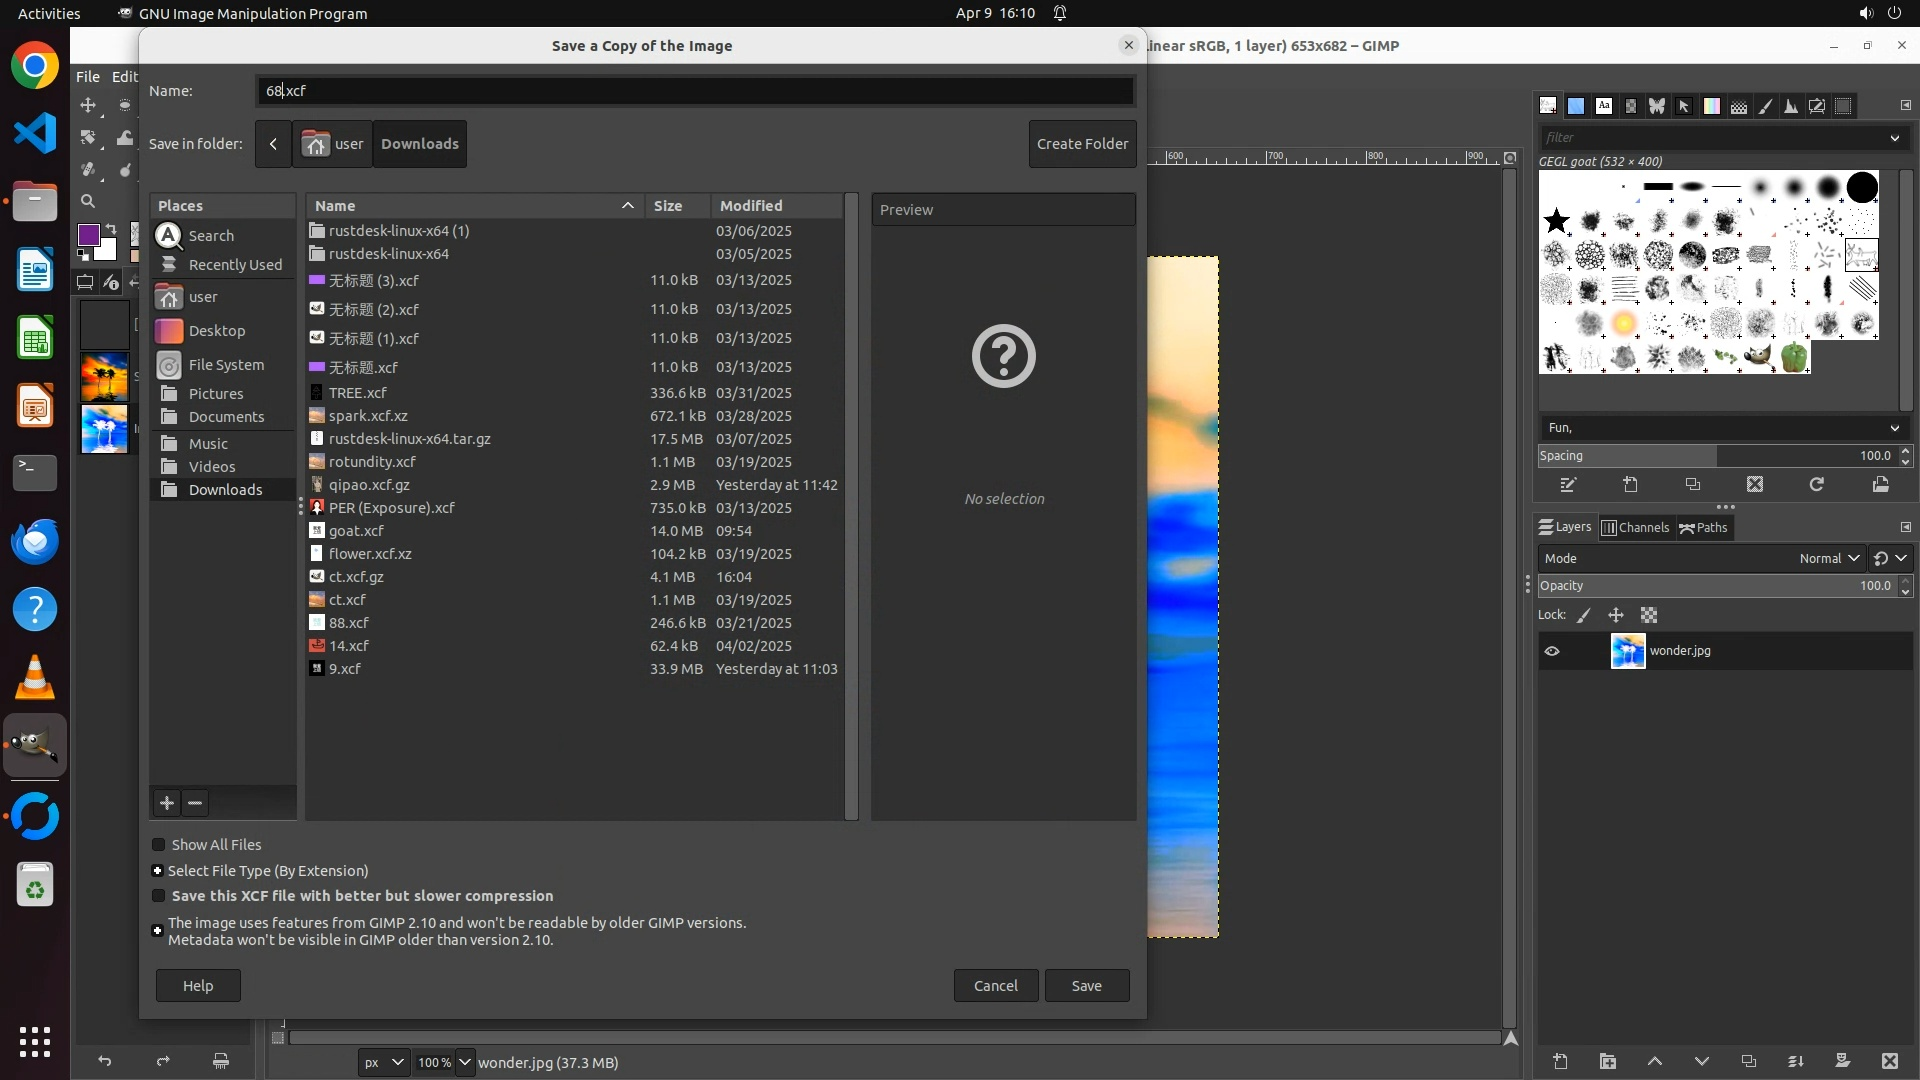Click the refresh brushes icon
Screen dimensions: 1920x1080
1816,485
